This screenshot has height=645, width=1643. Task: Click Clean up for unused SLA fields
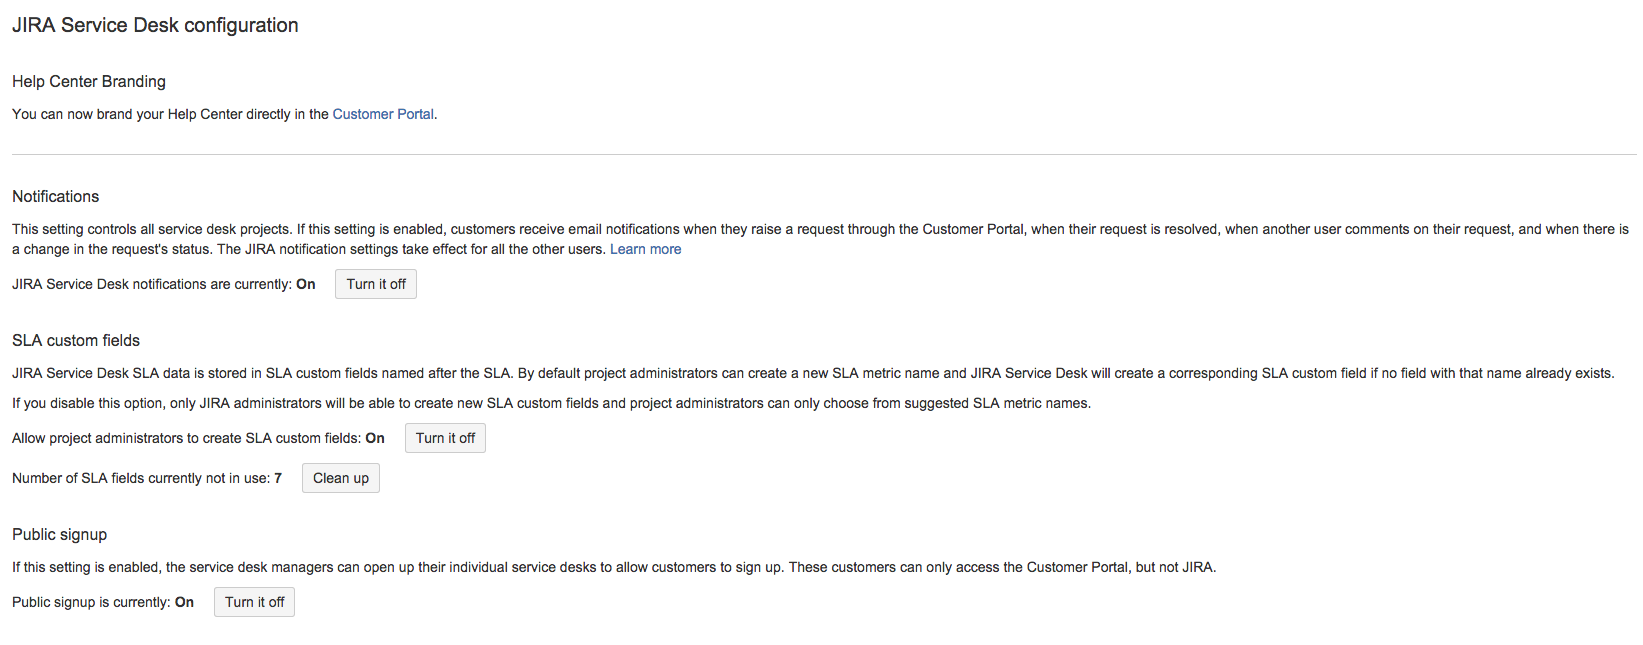(341, 478)
